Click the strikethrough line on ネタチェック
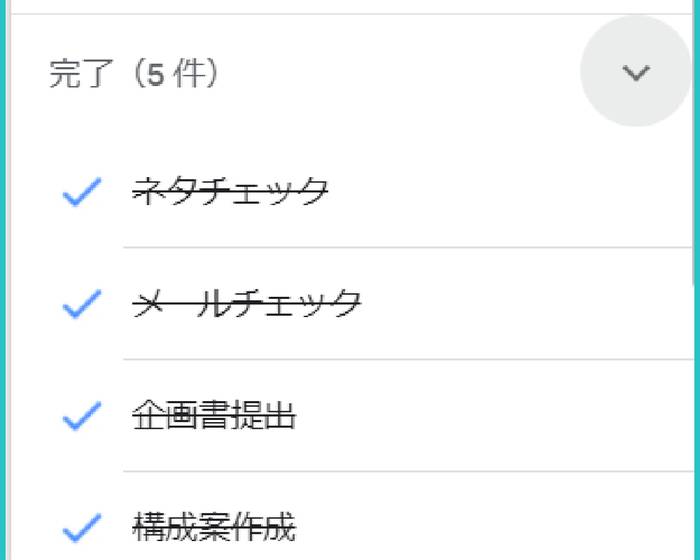The height and width of the screenshot is (560, 700). (230, 192)
